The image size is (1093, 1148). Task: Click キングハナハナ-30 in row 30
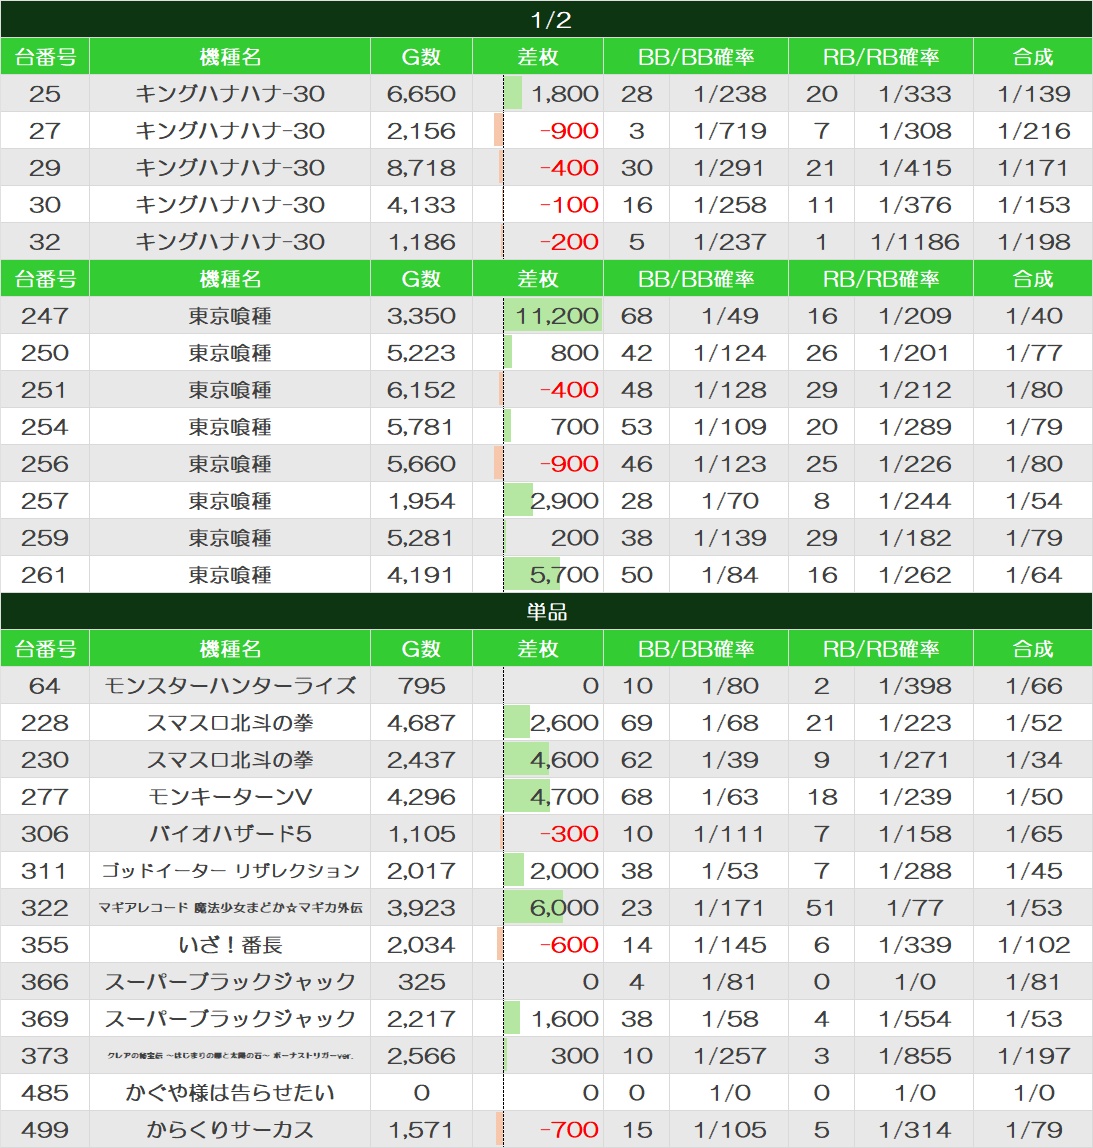[x=230, y=204]
